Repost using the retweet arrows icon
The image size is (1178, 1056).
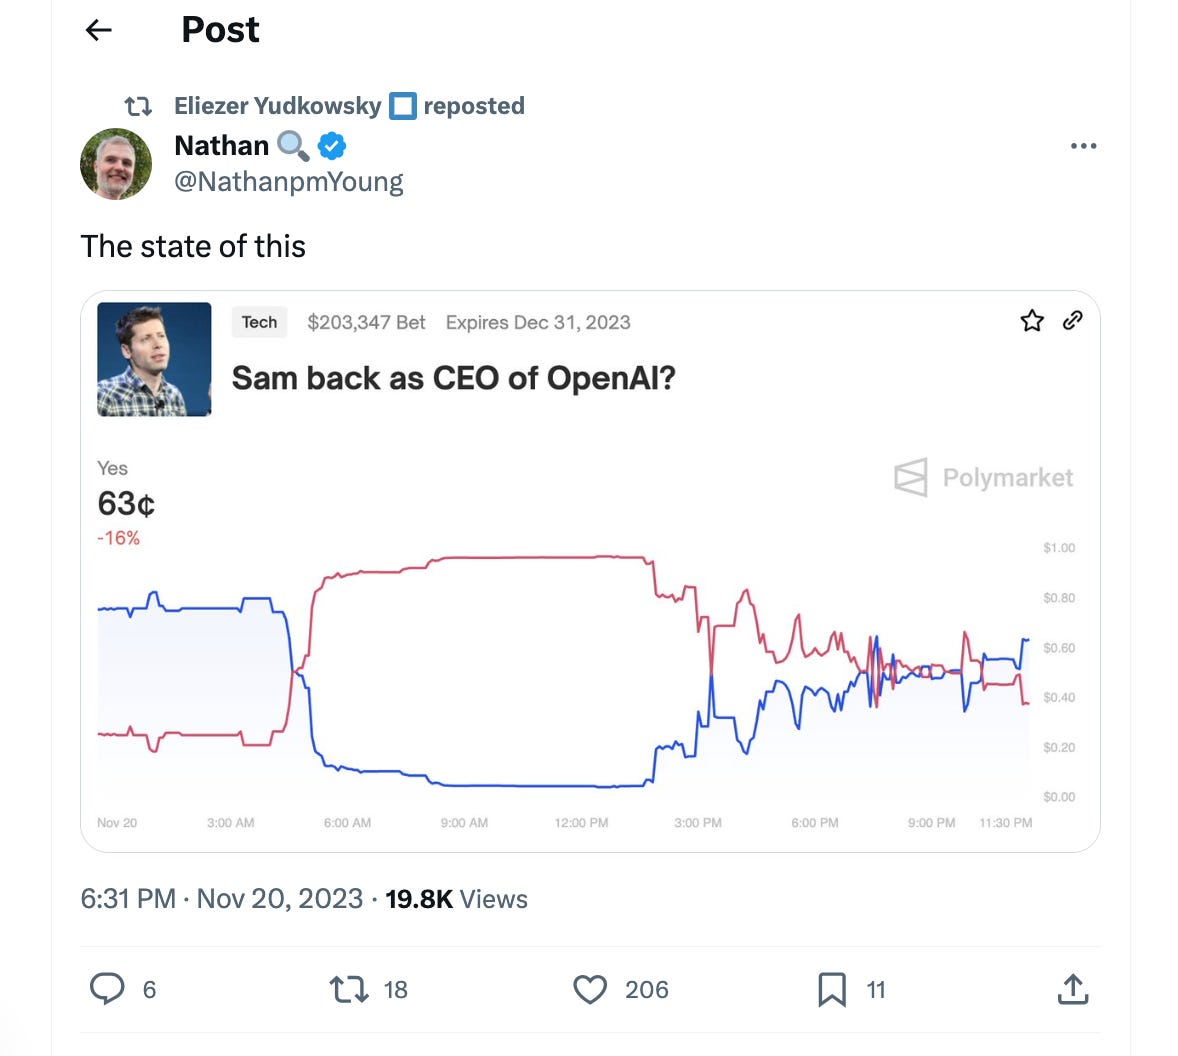(x=349, y=989)
